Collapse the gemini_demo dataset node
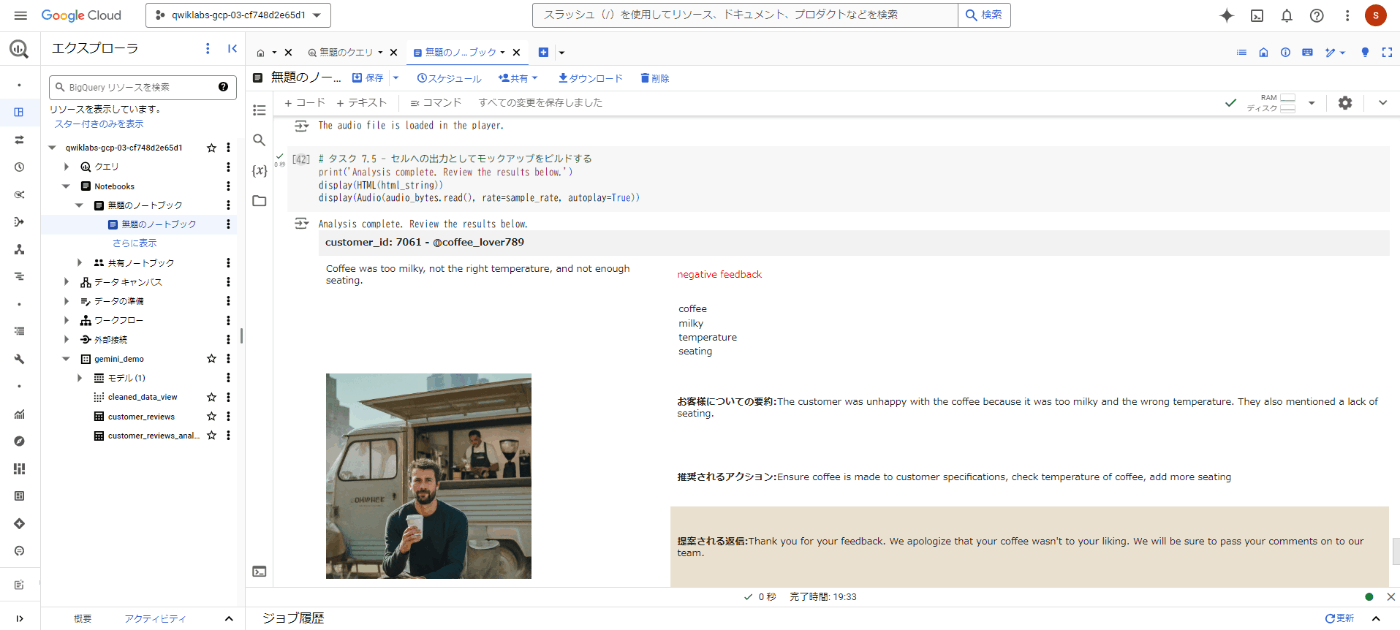Screen dimensions: 1400x630 [x=66, y=359]
